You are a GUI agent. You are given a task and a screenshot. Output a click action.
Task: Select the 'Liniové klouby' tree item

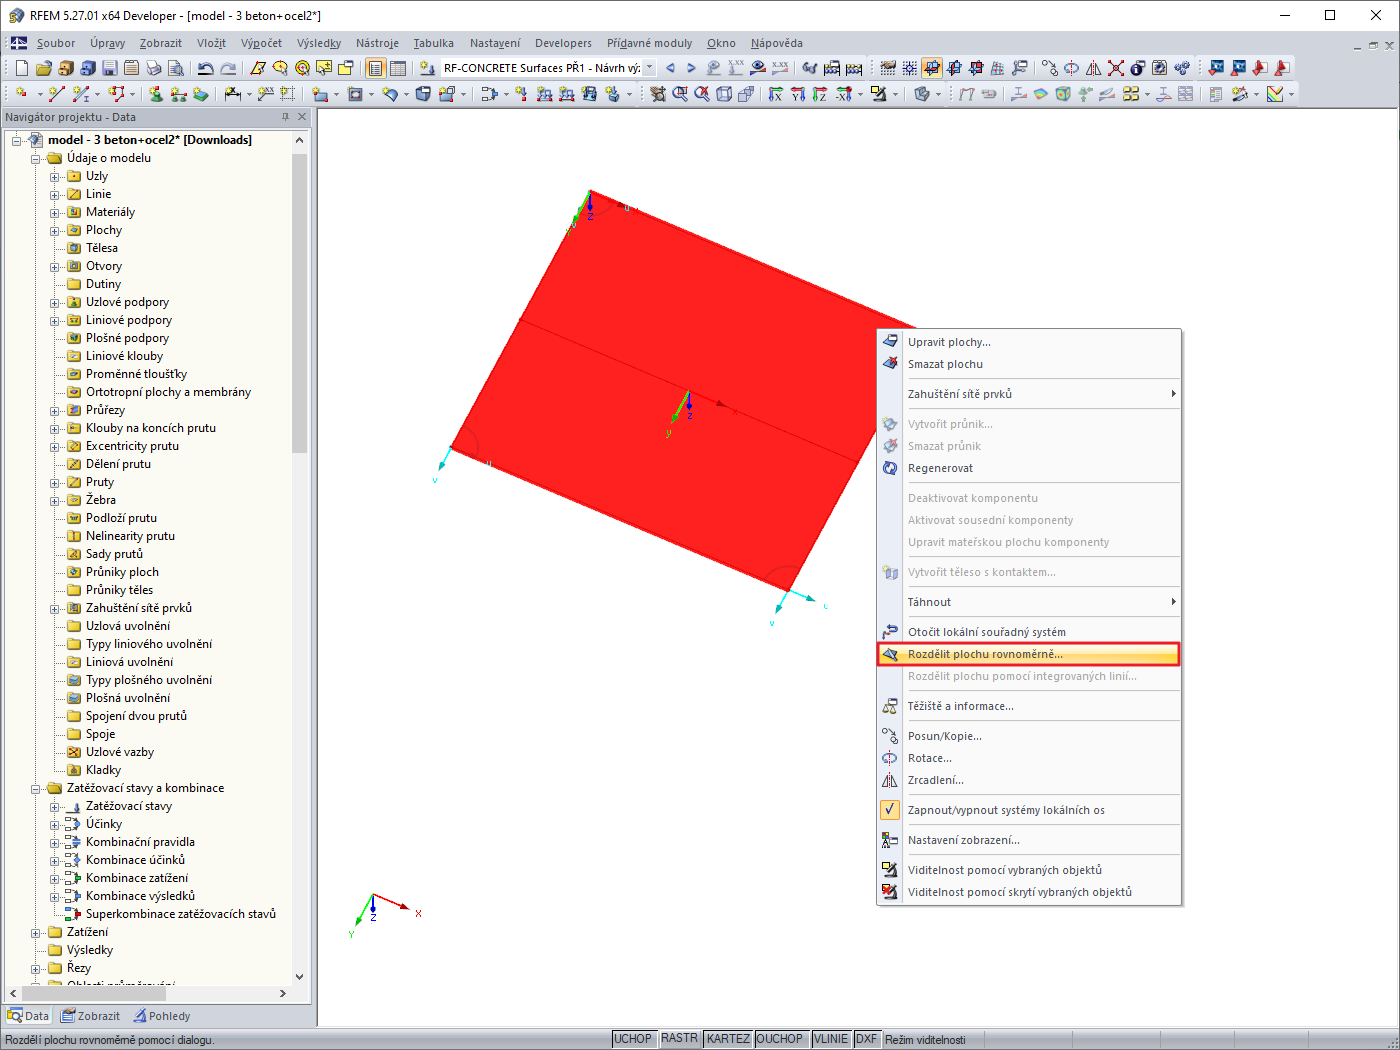(x=124, y=356)
